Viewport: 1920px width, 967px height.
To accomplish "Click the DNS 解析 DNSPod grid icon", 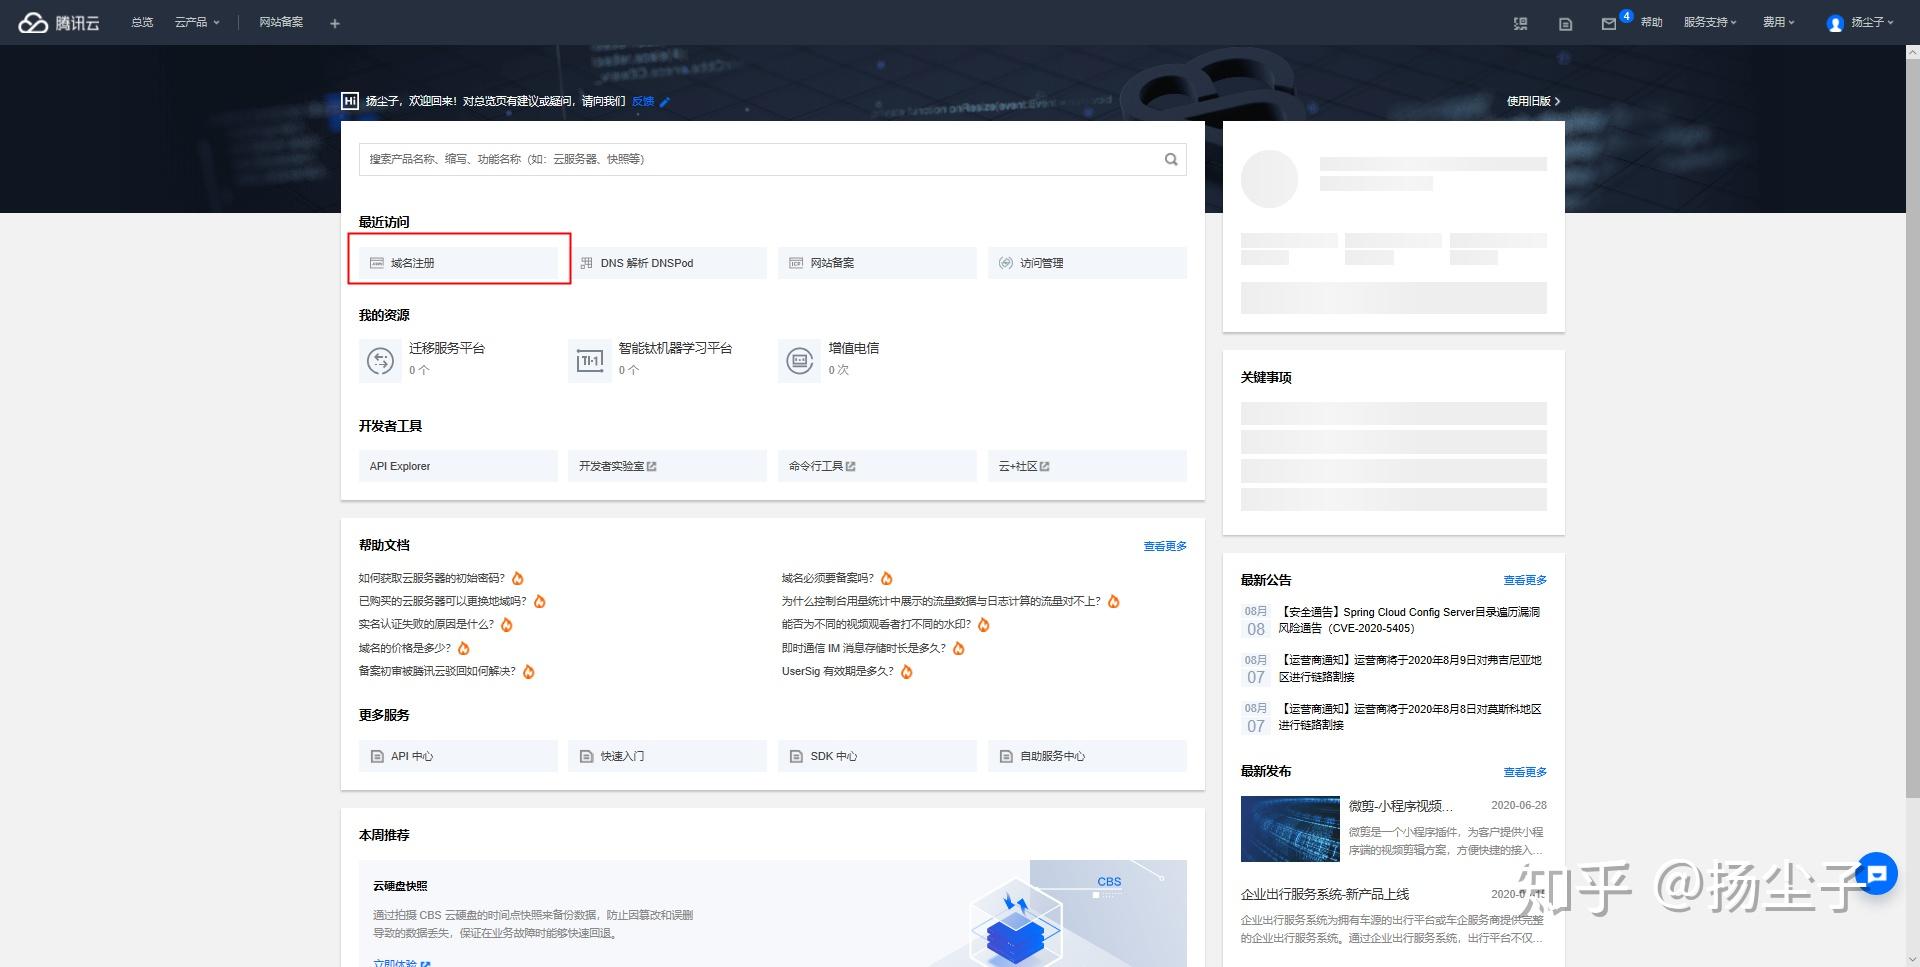I will [586, 263].
